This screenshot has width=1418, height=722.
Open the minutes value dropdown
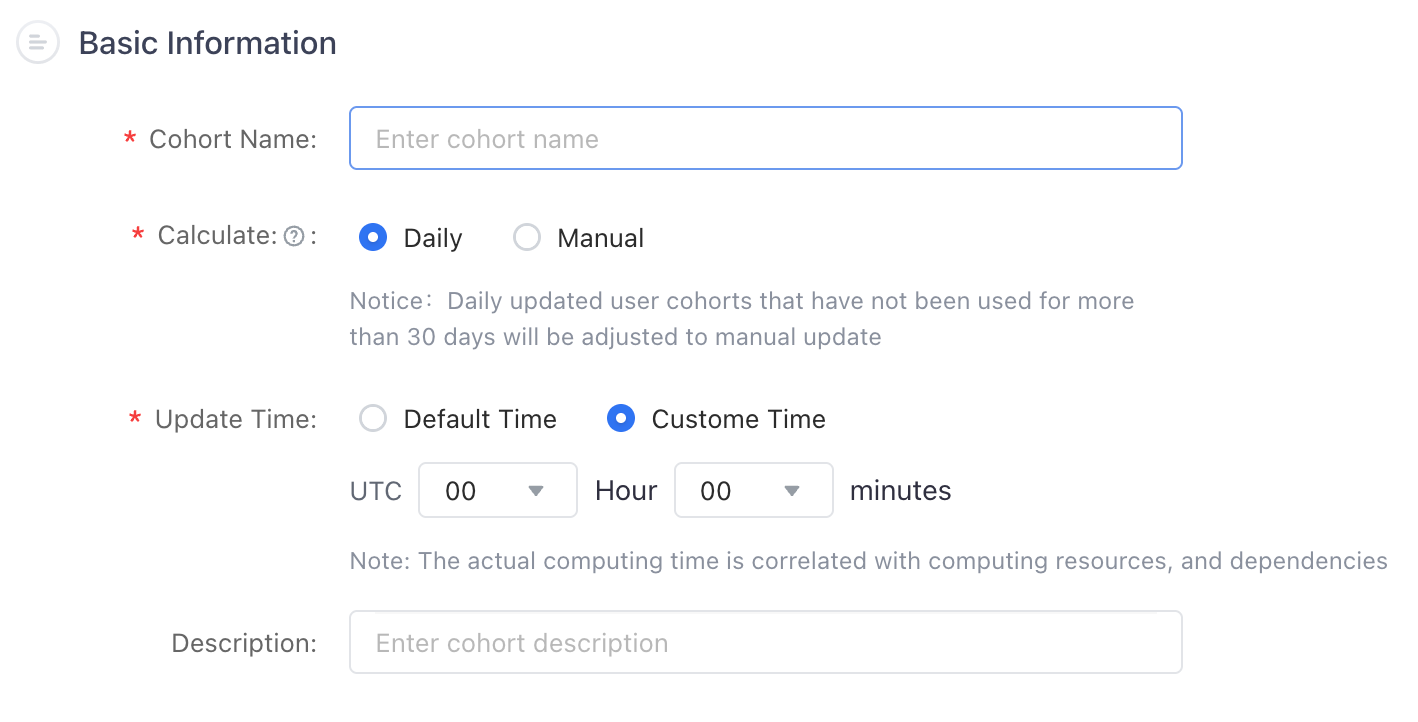click(754, 490)
